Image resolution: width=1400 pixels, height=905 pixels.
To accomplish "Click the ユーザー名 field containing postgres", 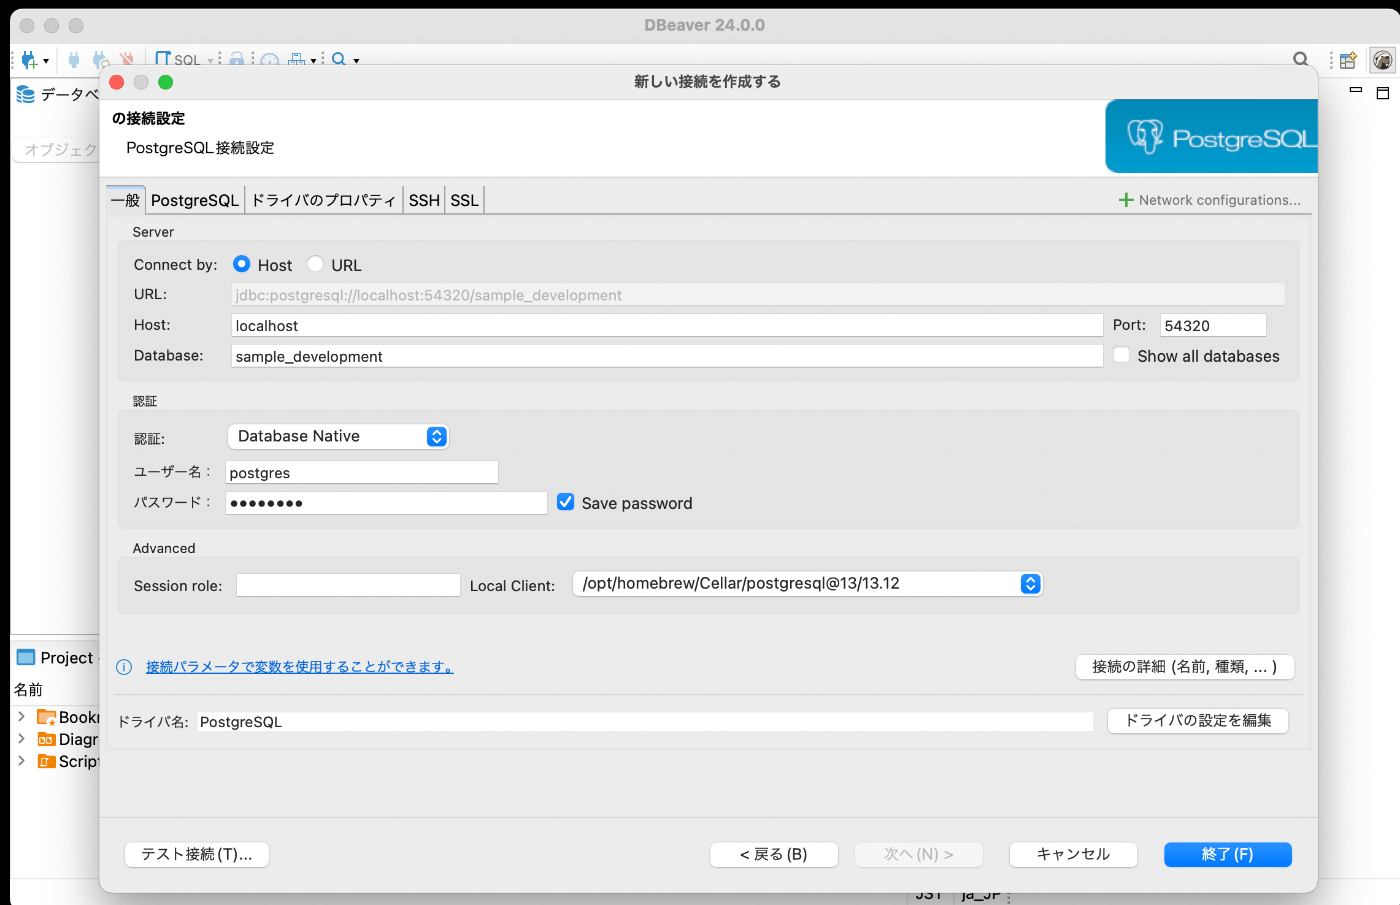I will 362,472.
